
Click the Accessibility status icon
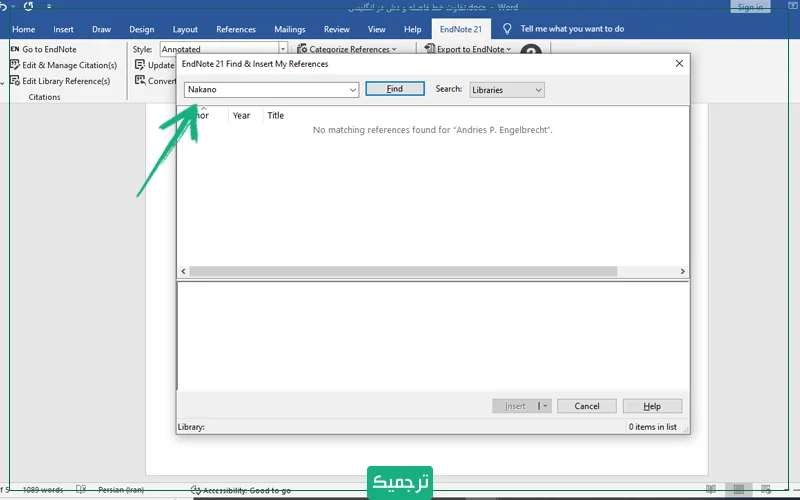(196, 490)
